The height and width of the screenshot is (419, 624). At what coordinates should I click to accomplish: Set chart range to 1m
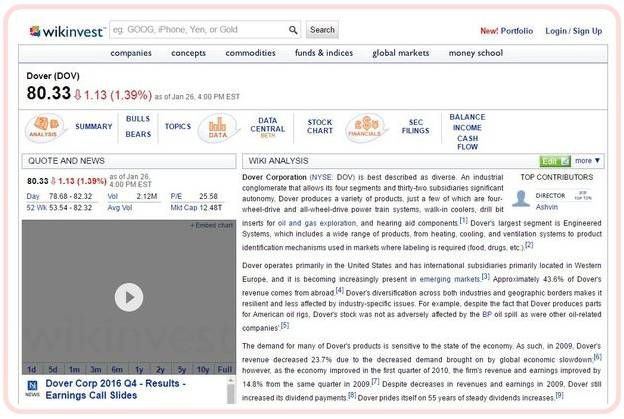74,370
